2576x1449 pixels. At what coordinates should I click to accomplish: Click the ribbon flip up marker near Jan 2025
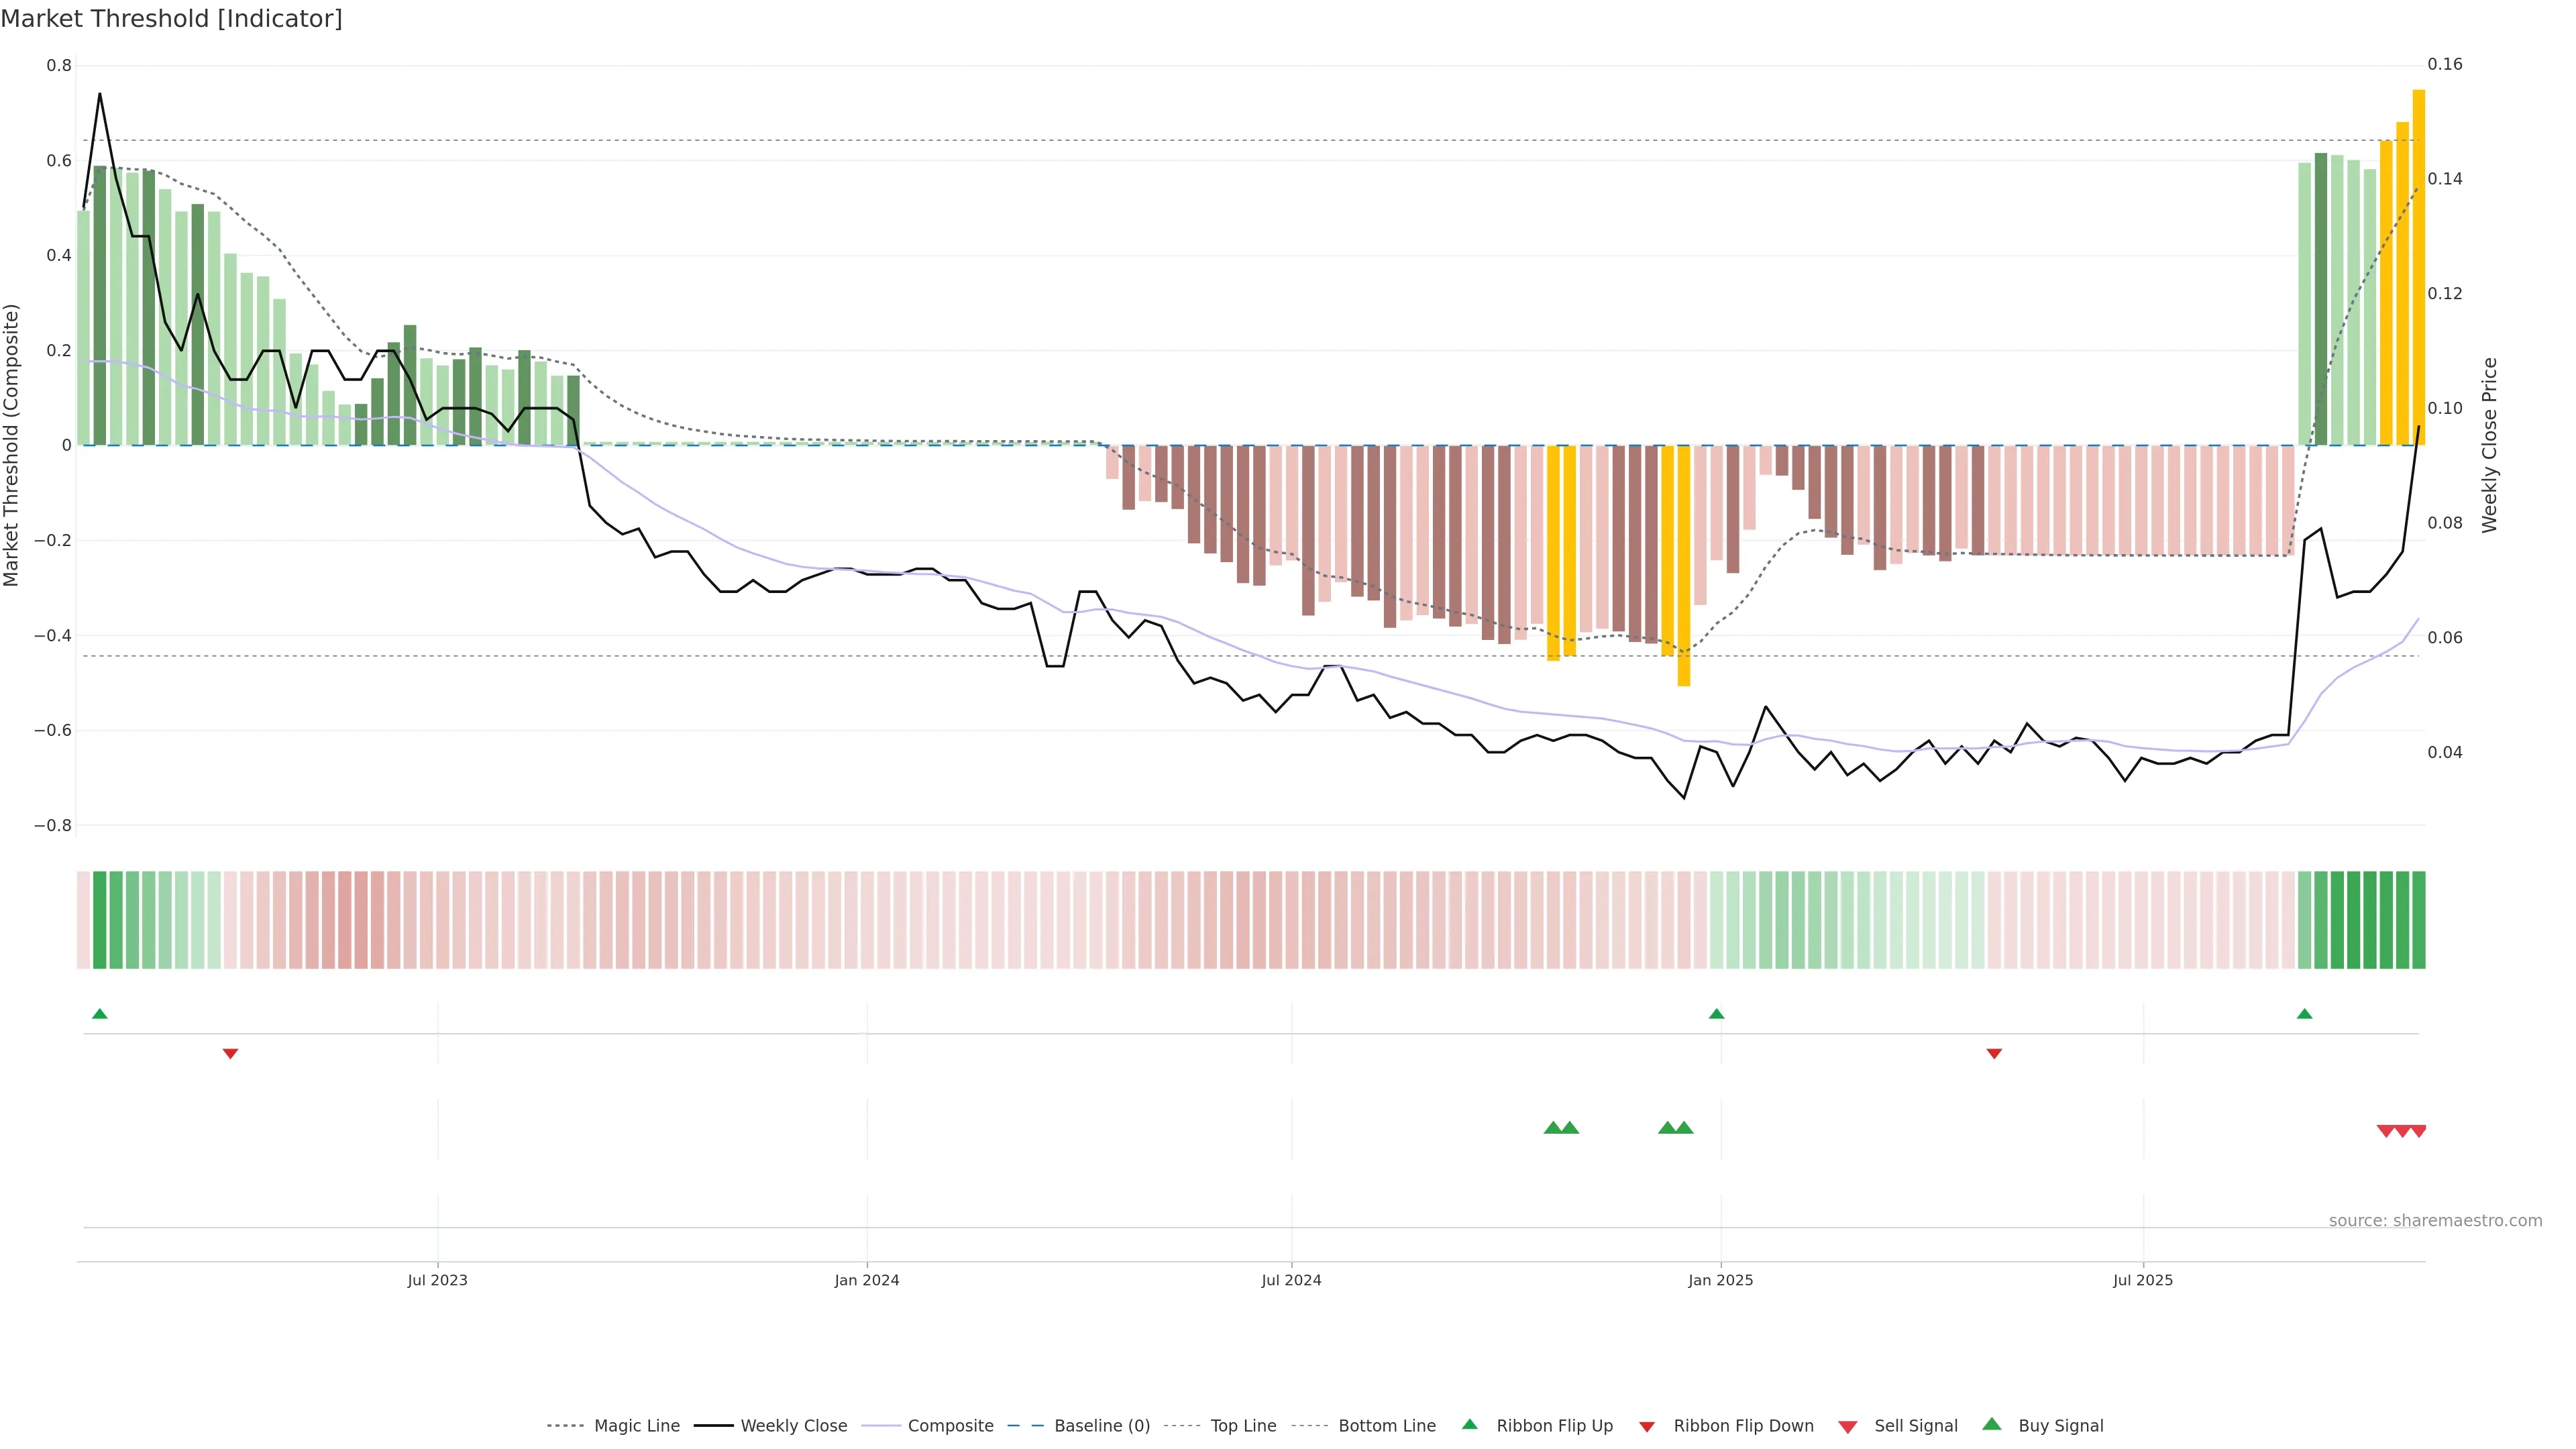pyautogui.click(x=1716, y=1014)
